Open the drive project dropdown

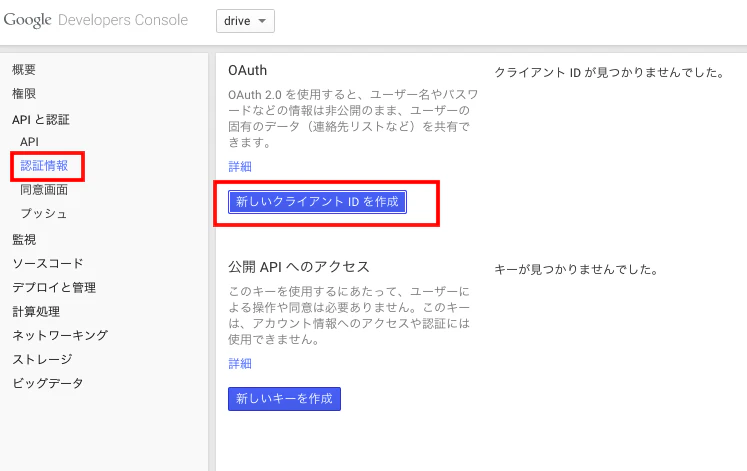[245, 21]
